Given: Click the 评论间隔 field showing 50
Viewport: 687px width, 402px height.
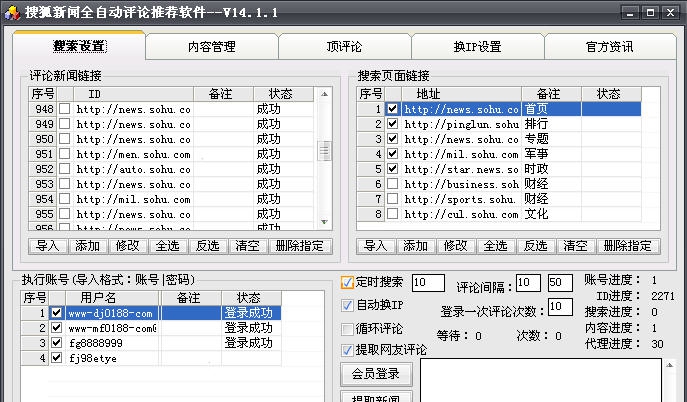Looking at the screenshot, I should pyautogui.click(x=560, y=282).
